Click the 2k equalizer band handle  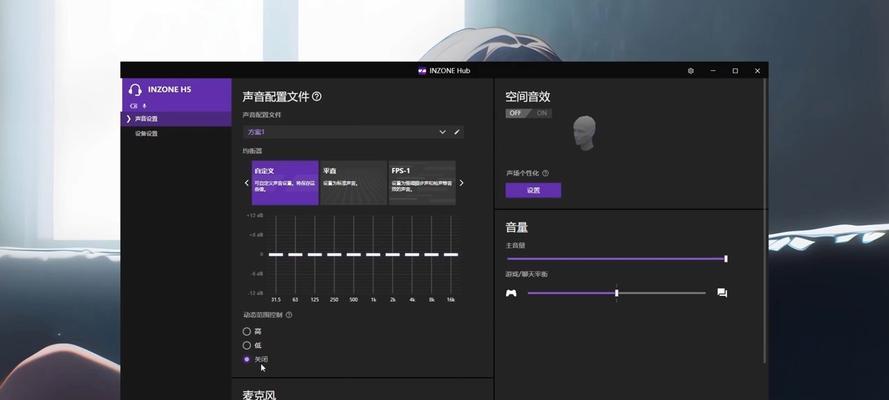[x=392, y=254]
